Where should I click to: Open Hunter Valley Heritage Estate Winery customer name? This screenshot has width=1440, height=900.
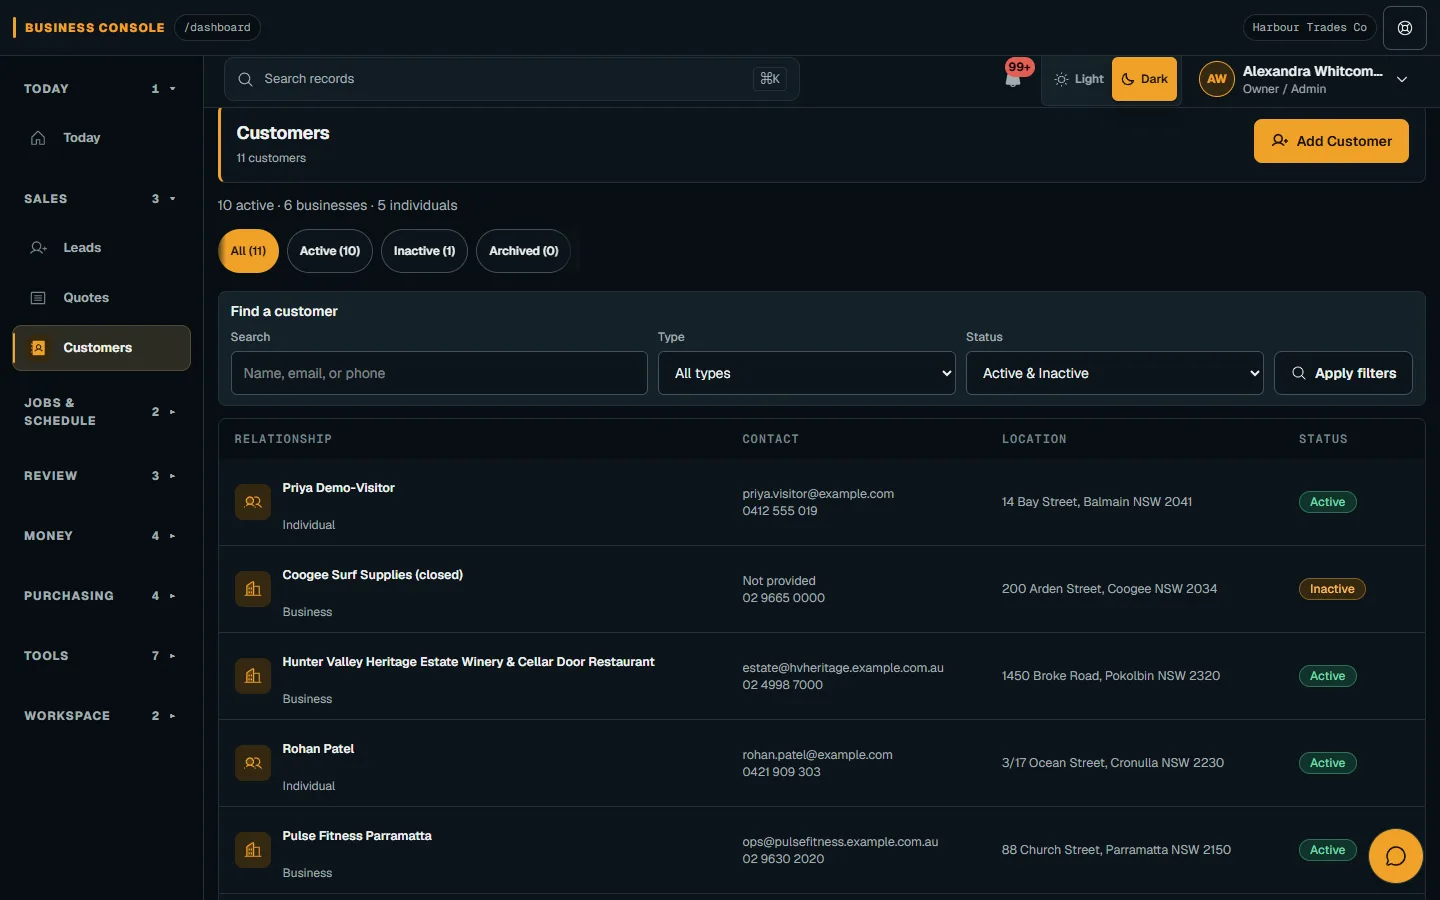pos(468,662)
